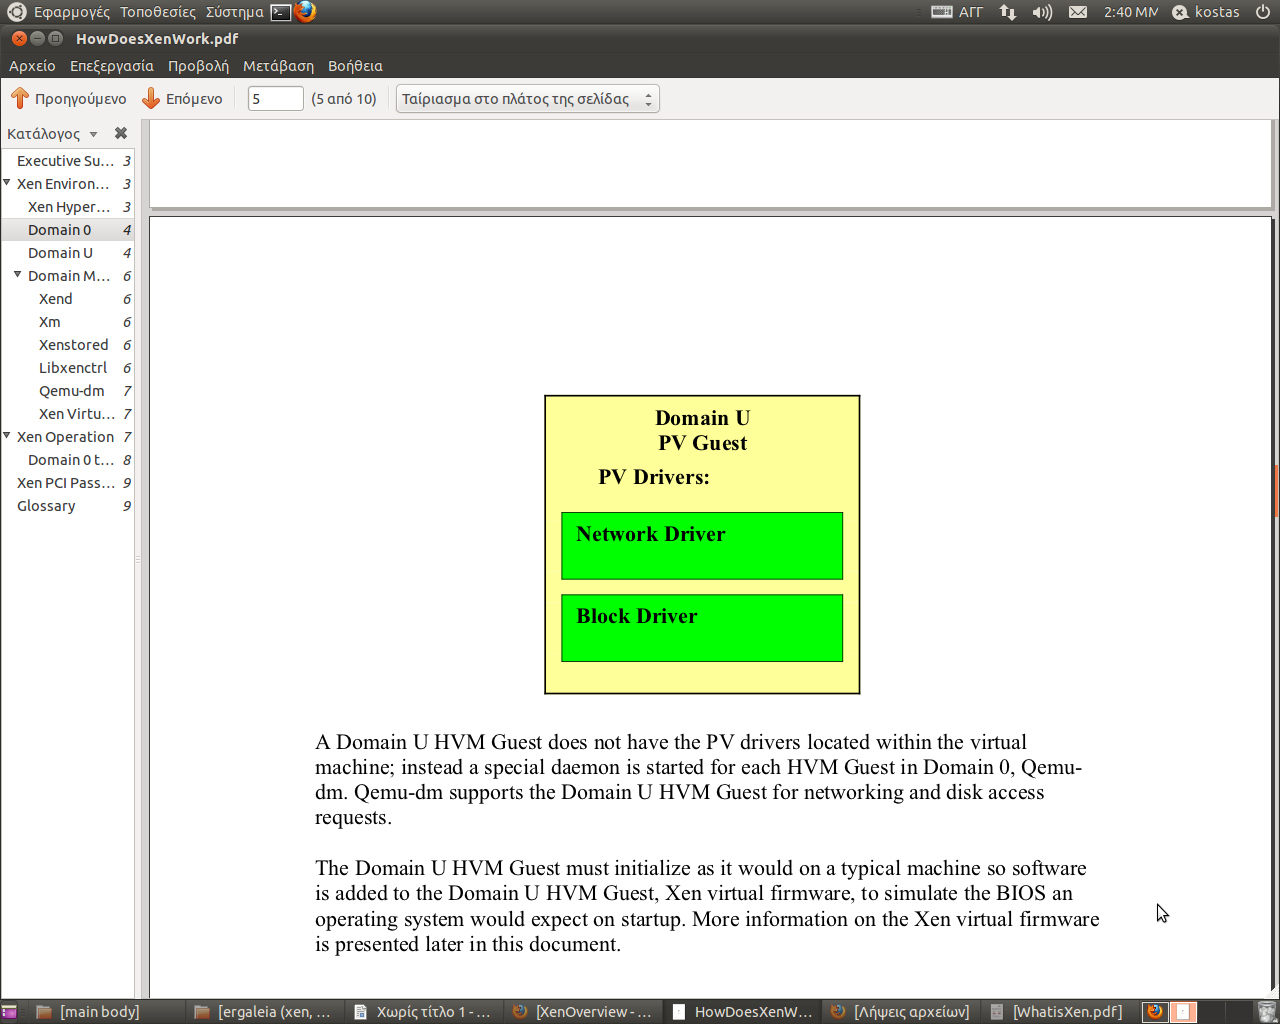
Task: Click the Ubuntu logo icon
Action: pyautogui.click(x=16, y=12)
